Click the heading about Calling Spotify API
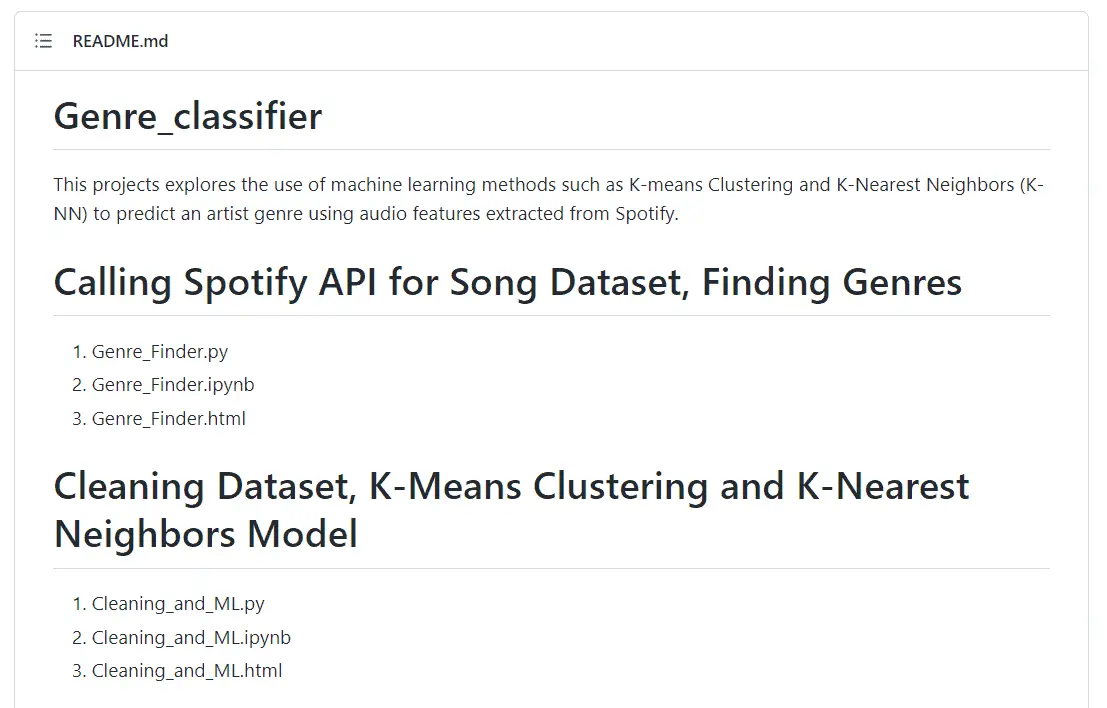This screenshot has height=708, width=1107. click(507, 283)
